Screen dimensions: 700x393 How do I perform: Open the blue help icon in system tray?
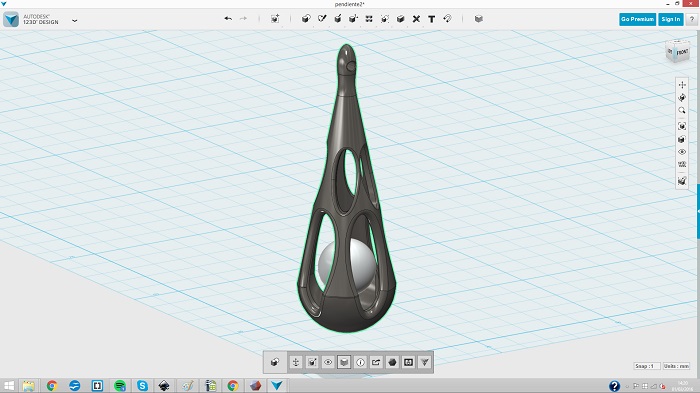coord(614,385)
